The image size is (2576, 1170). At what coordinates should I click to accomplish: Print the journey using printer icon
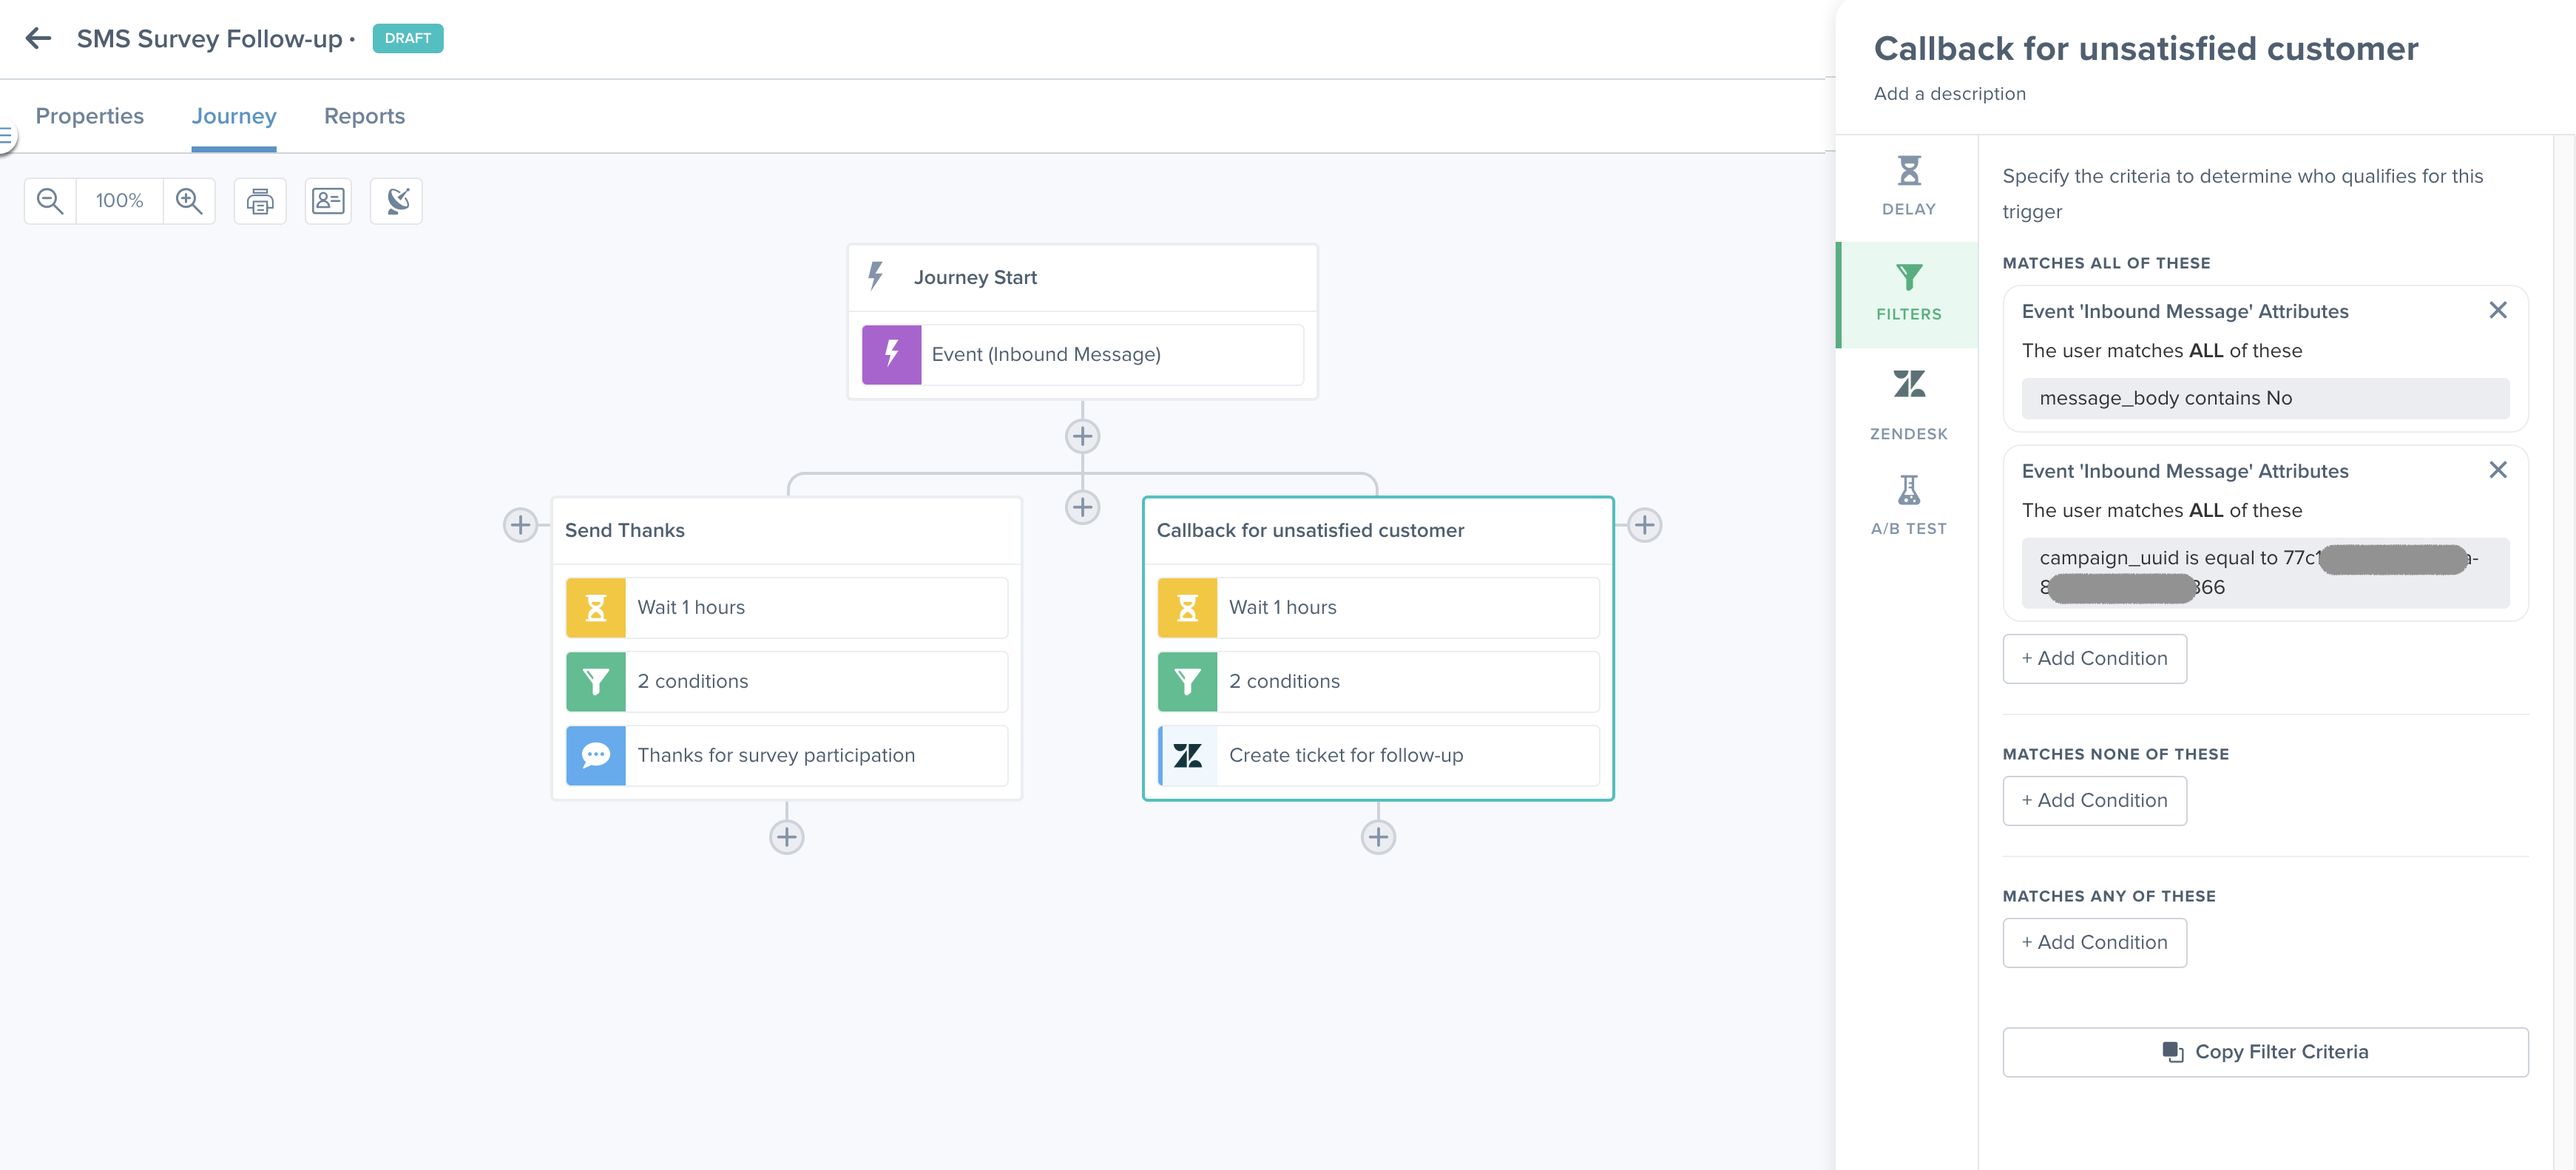[x=260, y=201]
